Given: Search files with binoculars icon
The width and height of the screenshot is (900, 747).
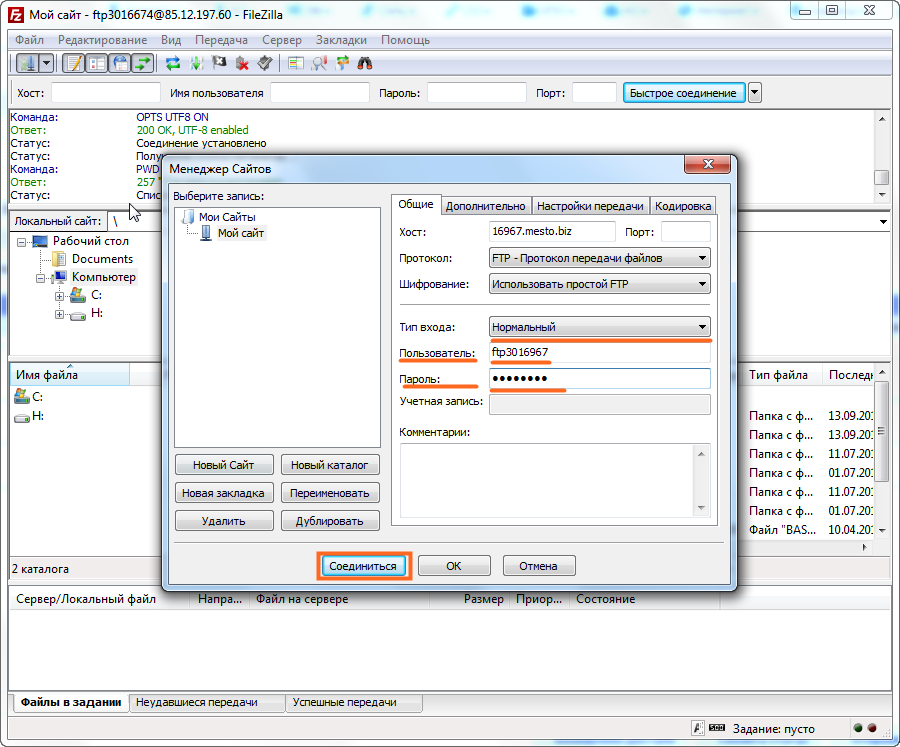Looking at the screenshot, I should tap(365, 63).
